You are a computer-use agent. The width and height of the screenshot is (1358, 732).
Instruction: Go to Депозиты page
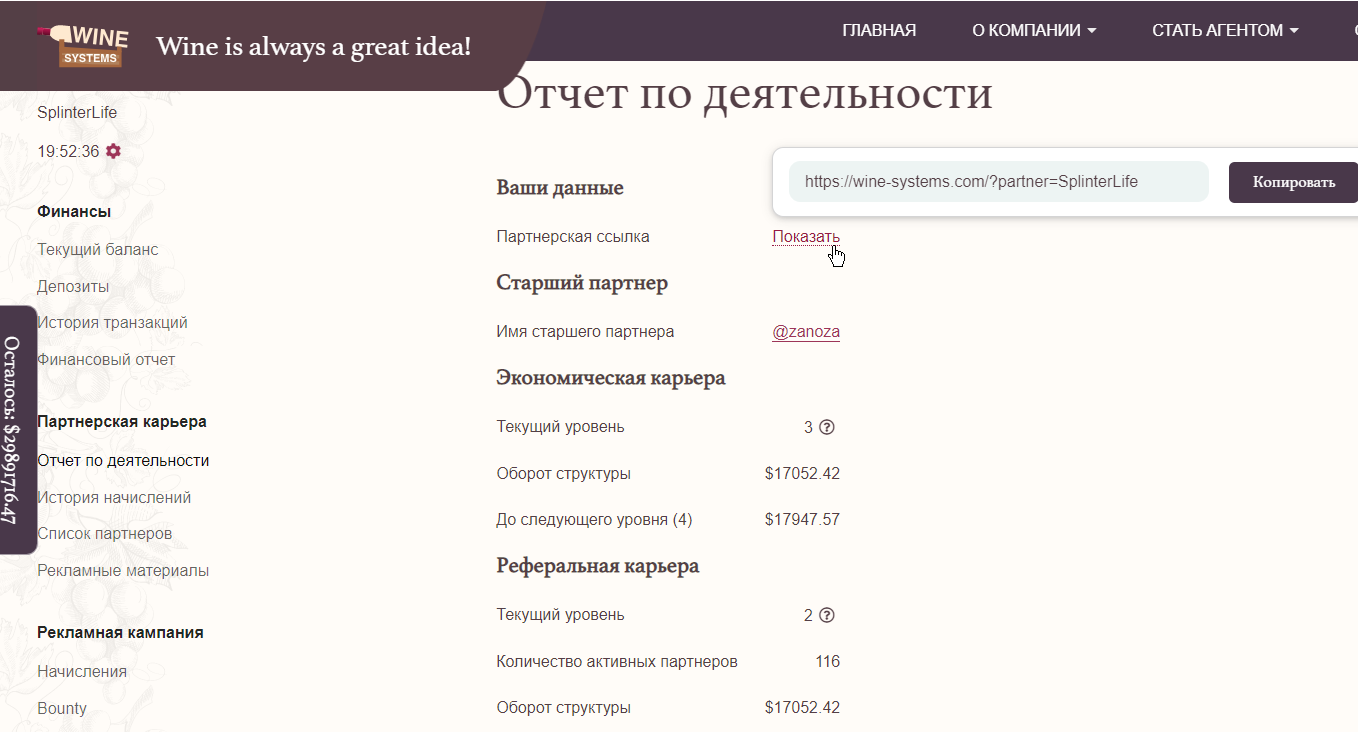point(73,287)
